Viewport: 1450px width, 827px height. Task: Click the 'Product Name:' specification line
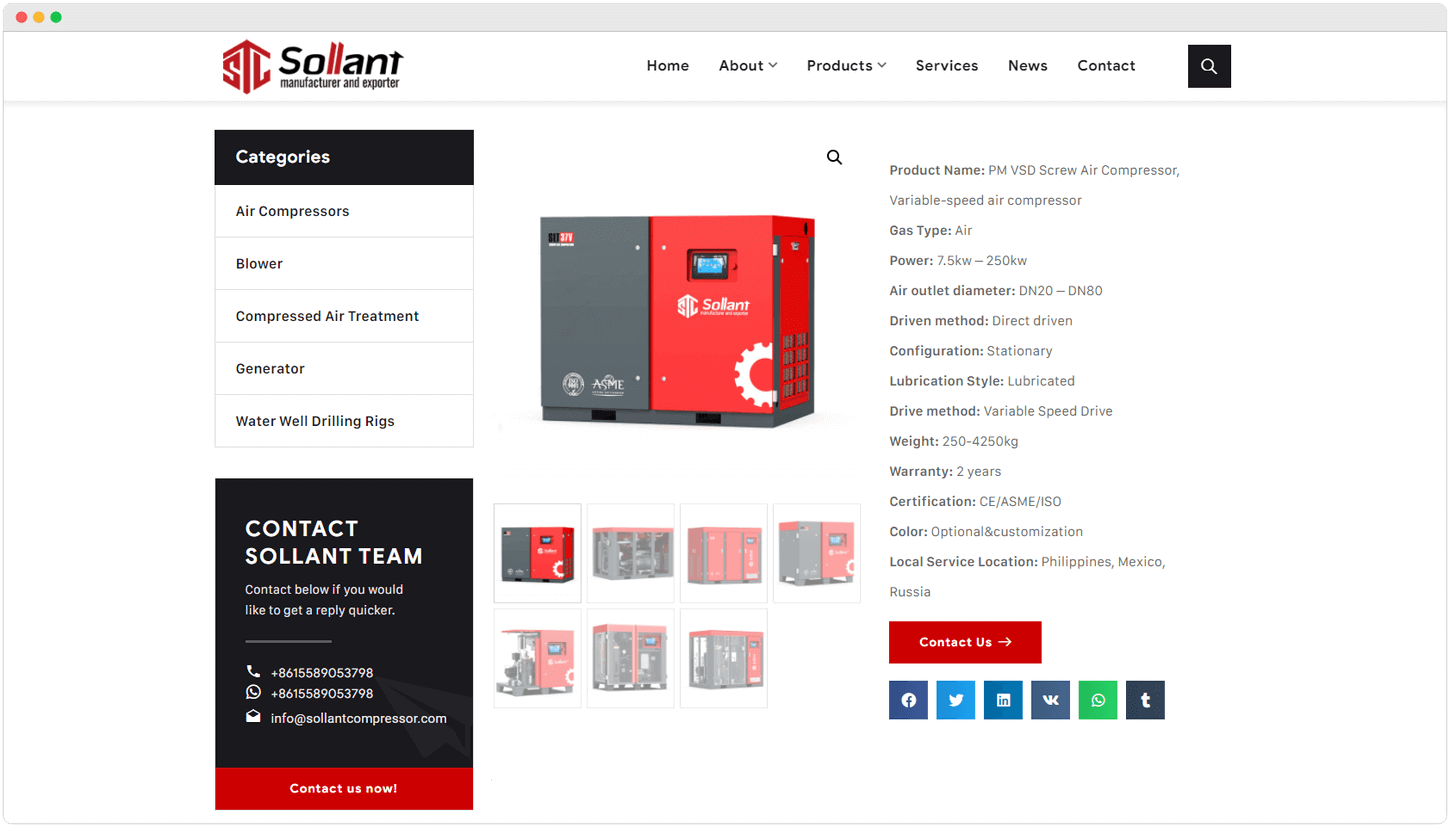click(1035, 185)
